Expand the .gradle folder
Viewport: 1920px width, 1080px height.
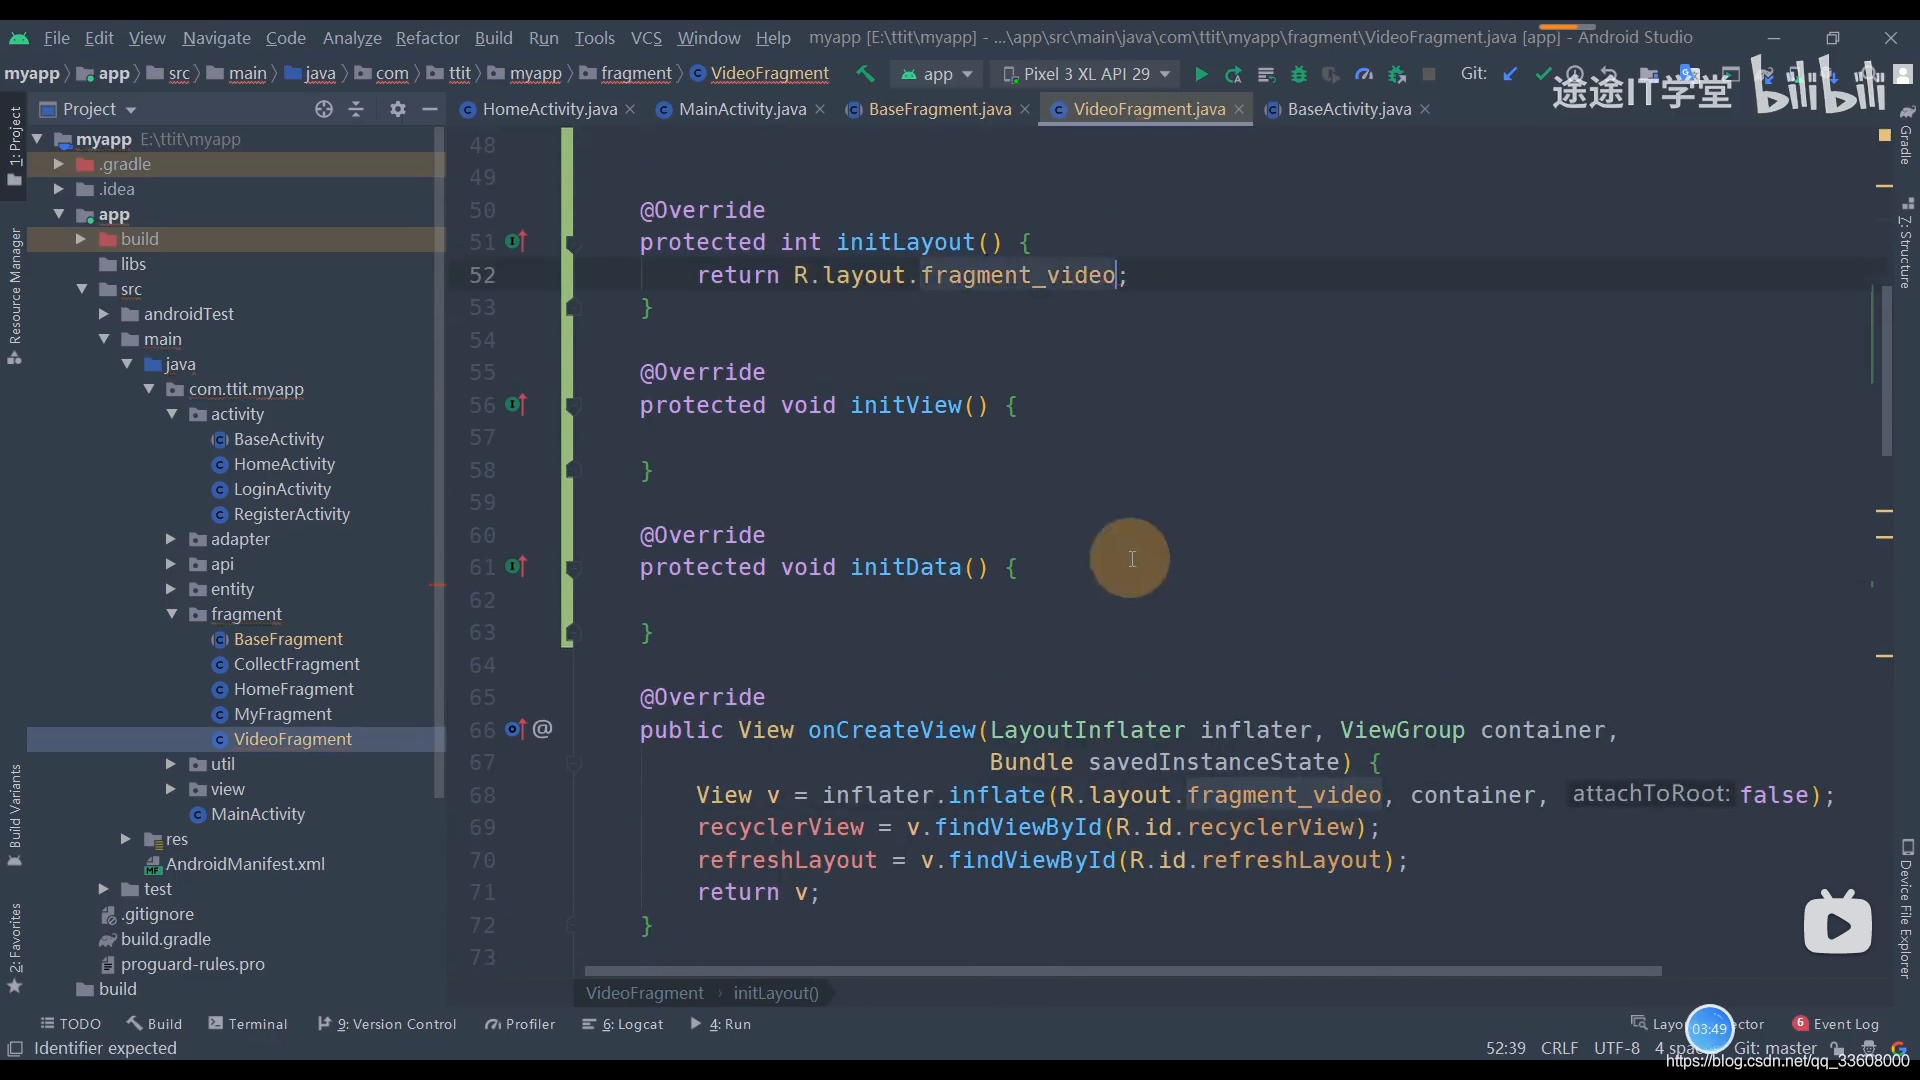pos(58,163)
